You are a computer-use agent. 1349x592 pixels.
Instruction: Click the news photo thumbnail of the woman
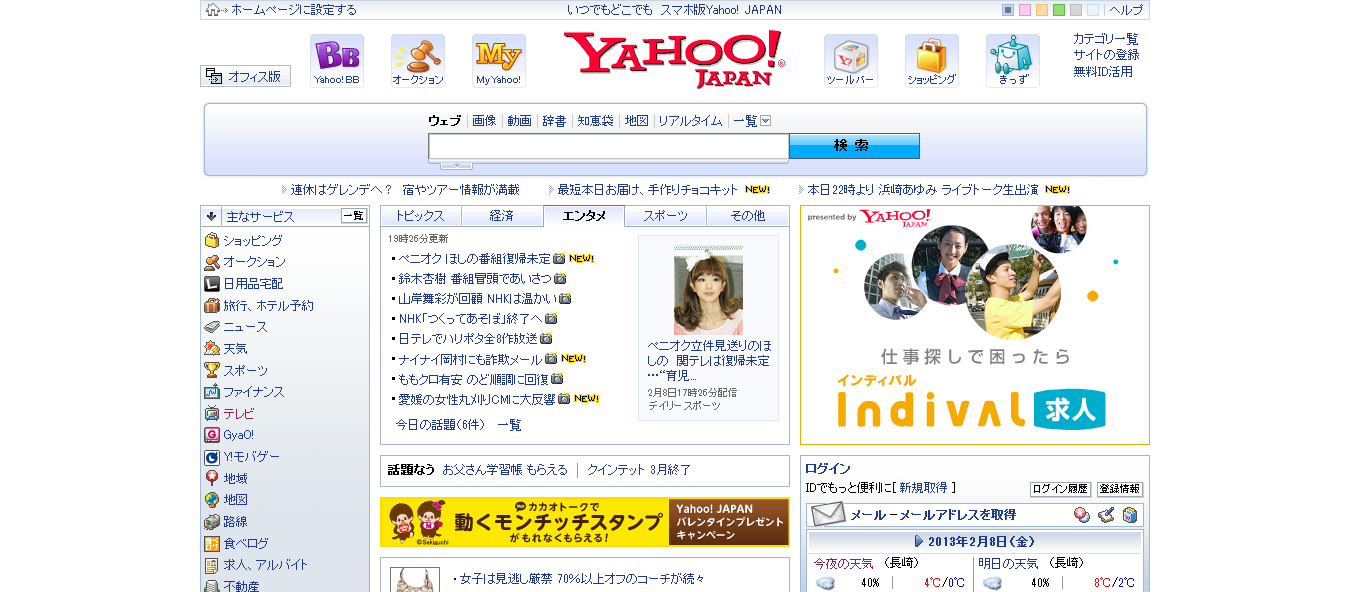[x=708, y=291]
